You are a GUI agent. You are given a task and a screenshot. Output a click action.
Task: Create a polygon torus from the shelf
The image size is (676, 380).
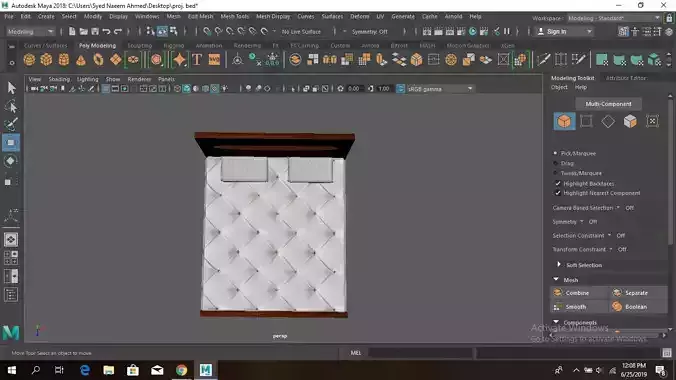pyautogui.click(x=98, y=60)
